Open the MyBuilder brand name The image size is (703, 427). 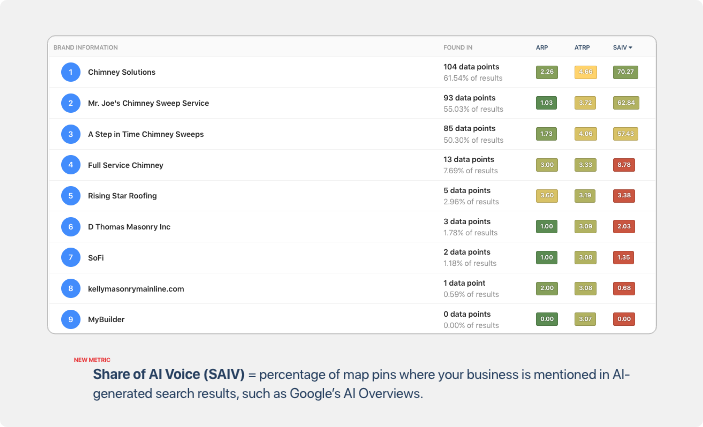click(106, 319)
